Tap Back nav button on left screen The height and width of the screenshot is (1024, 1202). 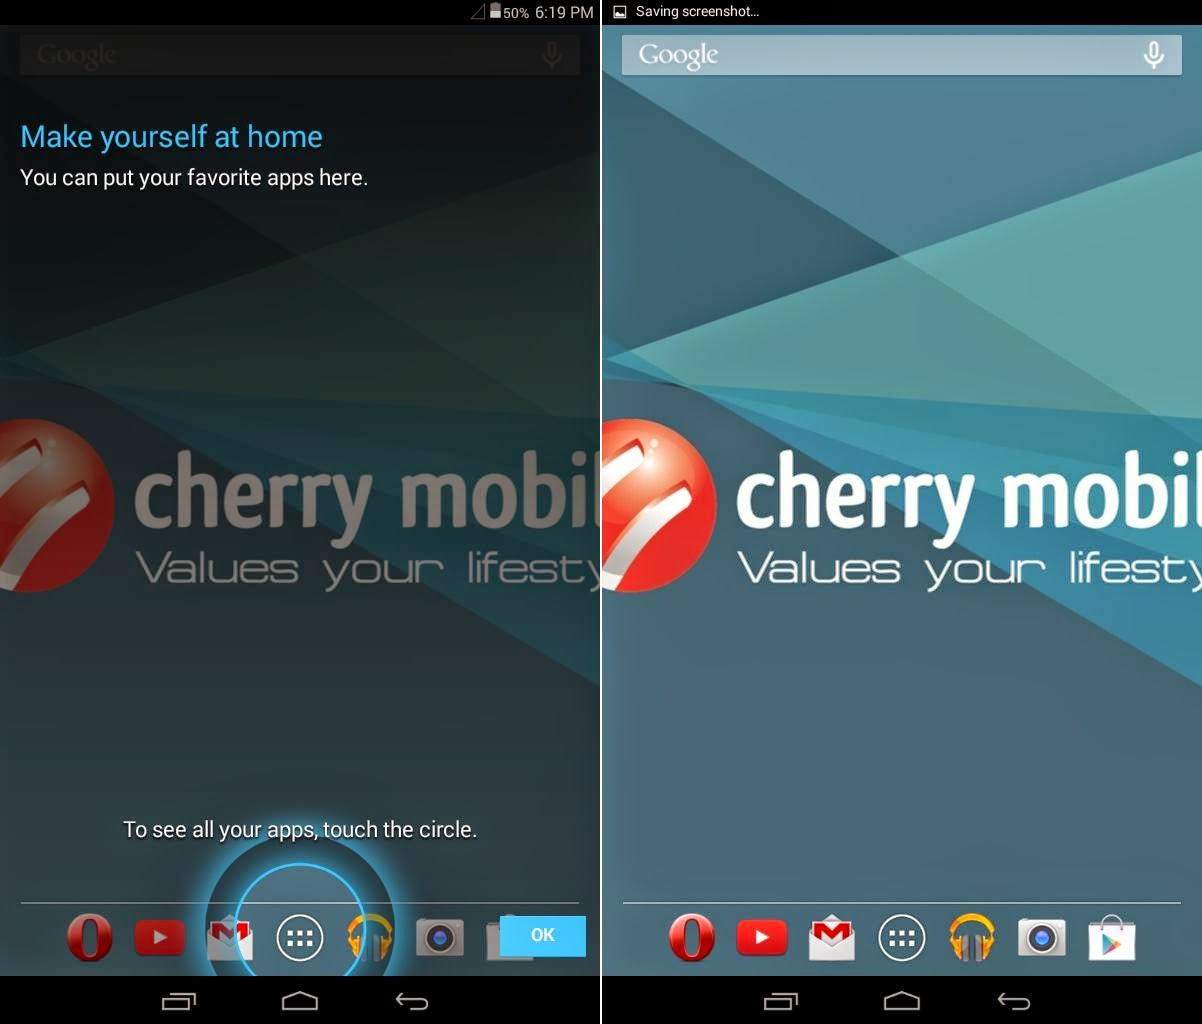point(412,1001)
